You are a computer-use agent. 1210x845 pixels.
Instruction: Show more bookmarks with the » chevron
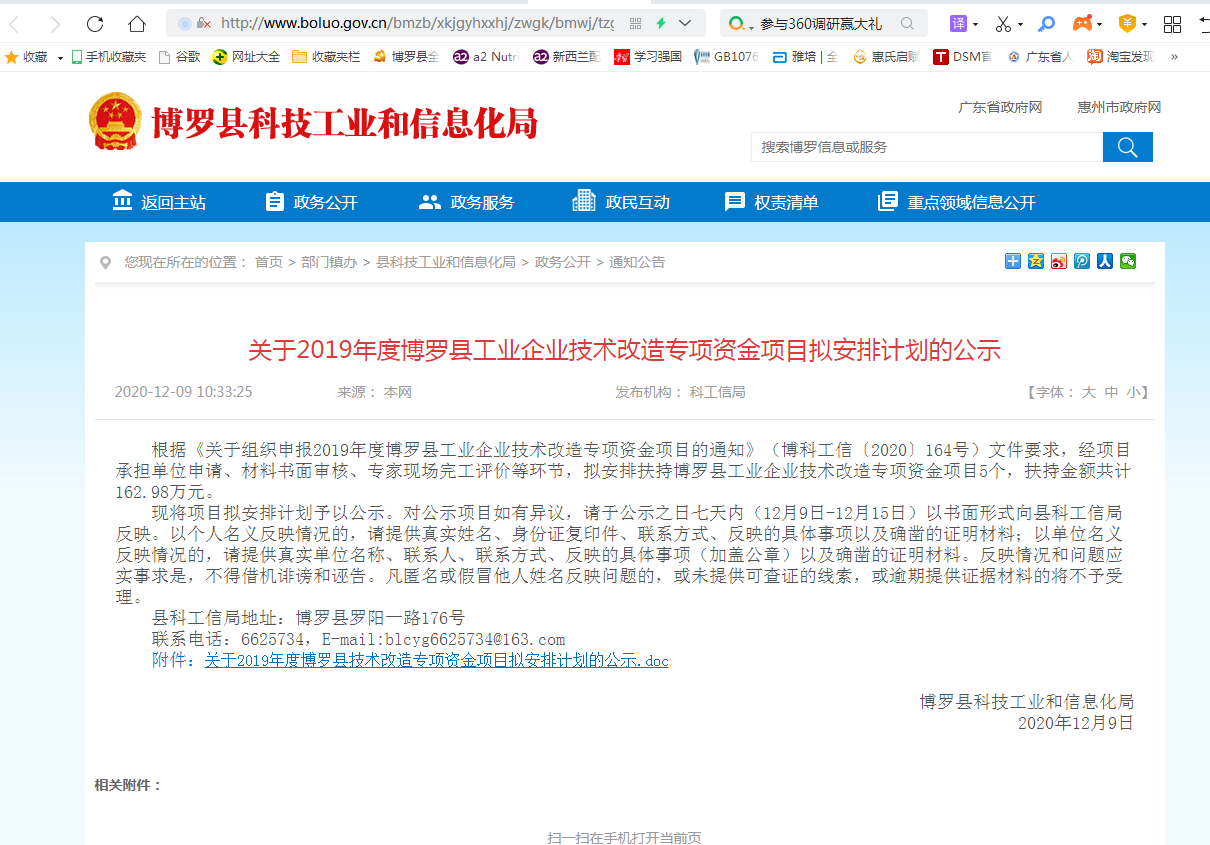coord(1174,57)
